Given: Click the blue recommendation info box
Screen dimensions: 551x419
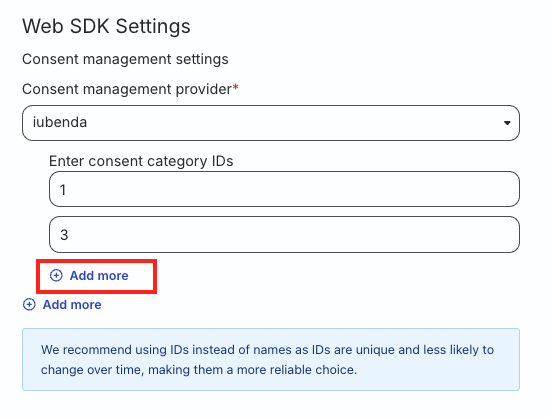Looking at the screenshot, I should coord(271,359).
